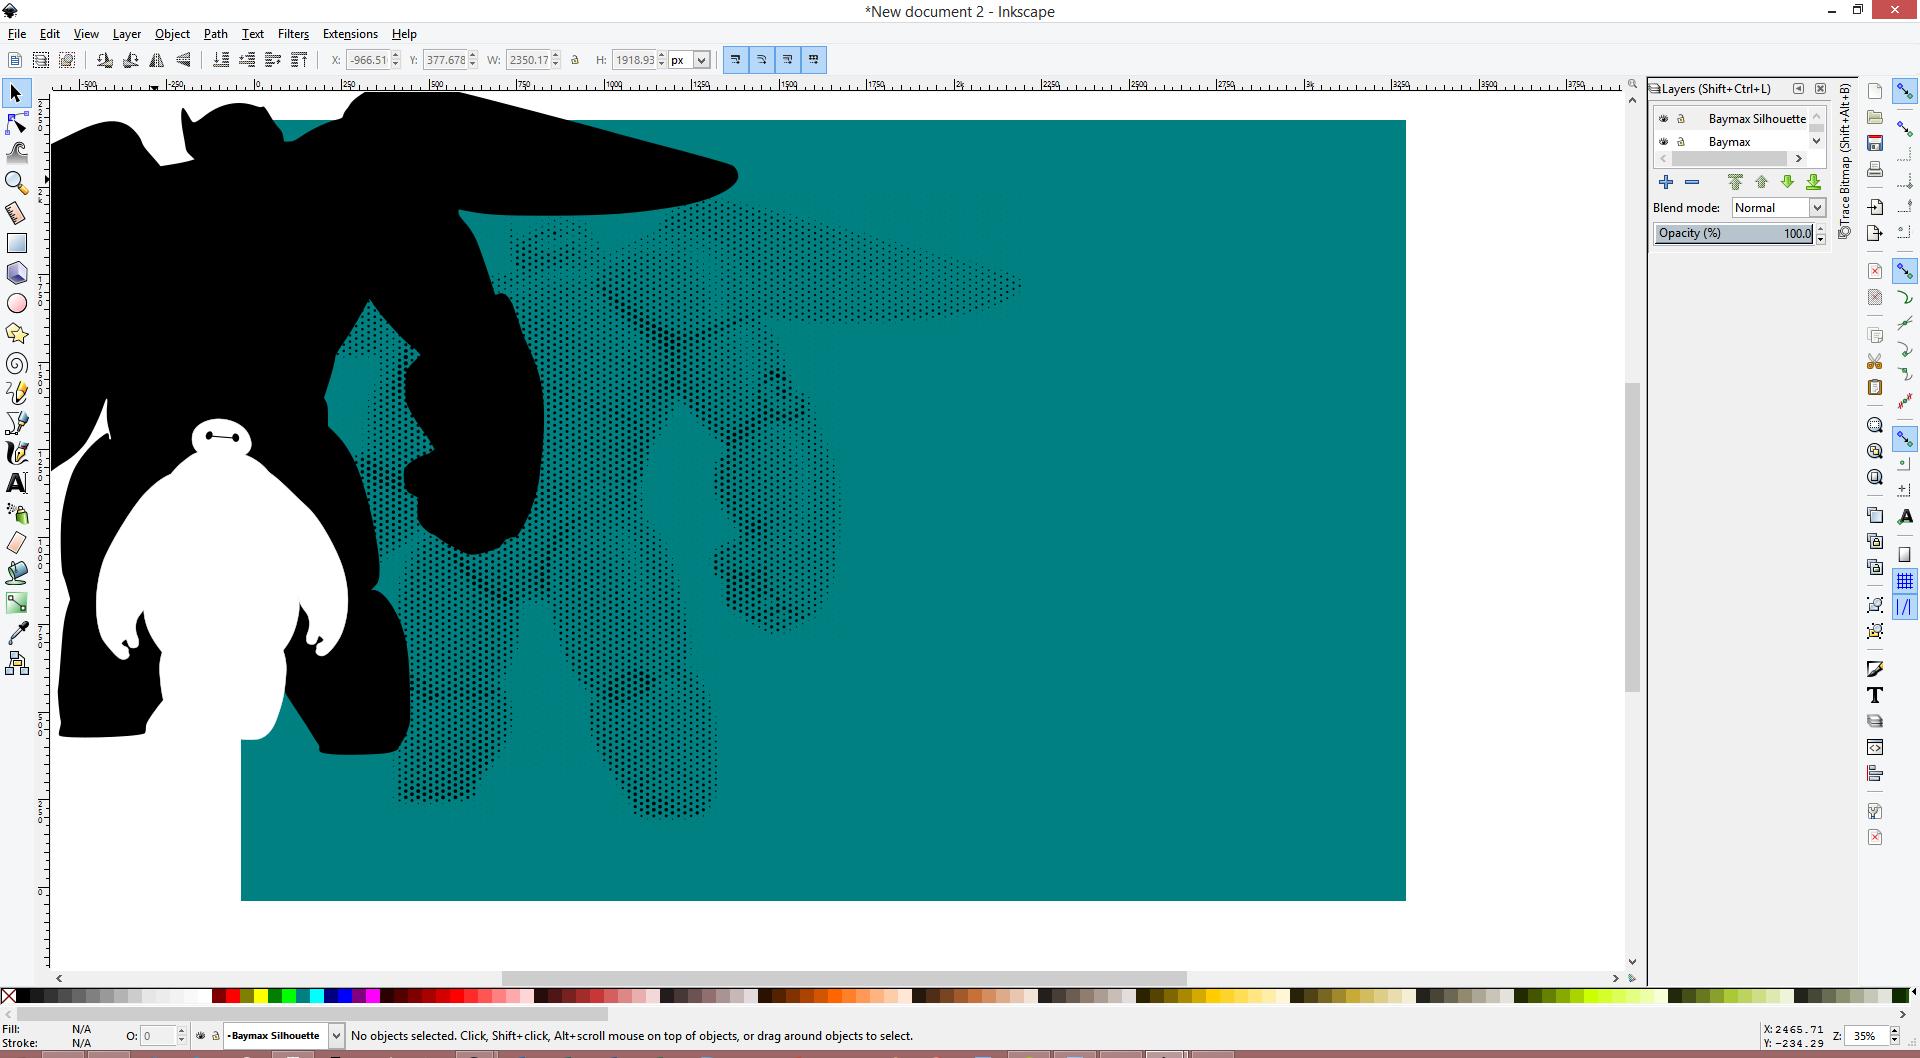This screenshot has height=1058, width=1920.
Task: Select the Tweak objects tool
Action: pos(16,153)
